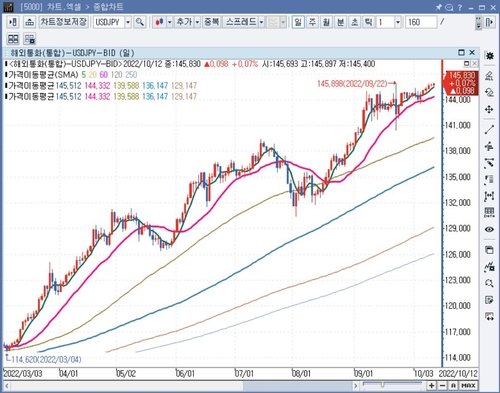
Task: Expand the chart type dropdown arrow
Action: click(170, 22)
